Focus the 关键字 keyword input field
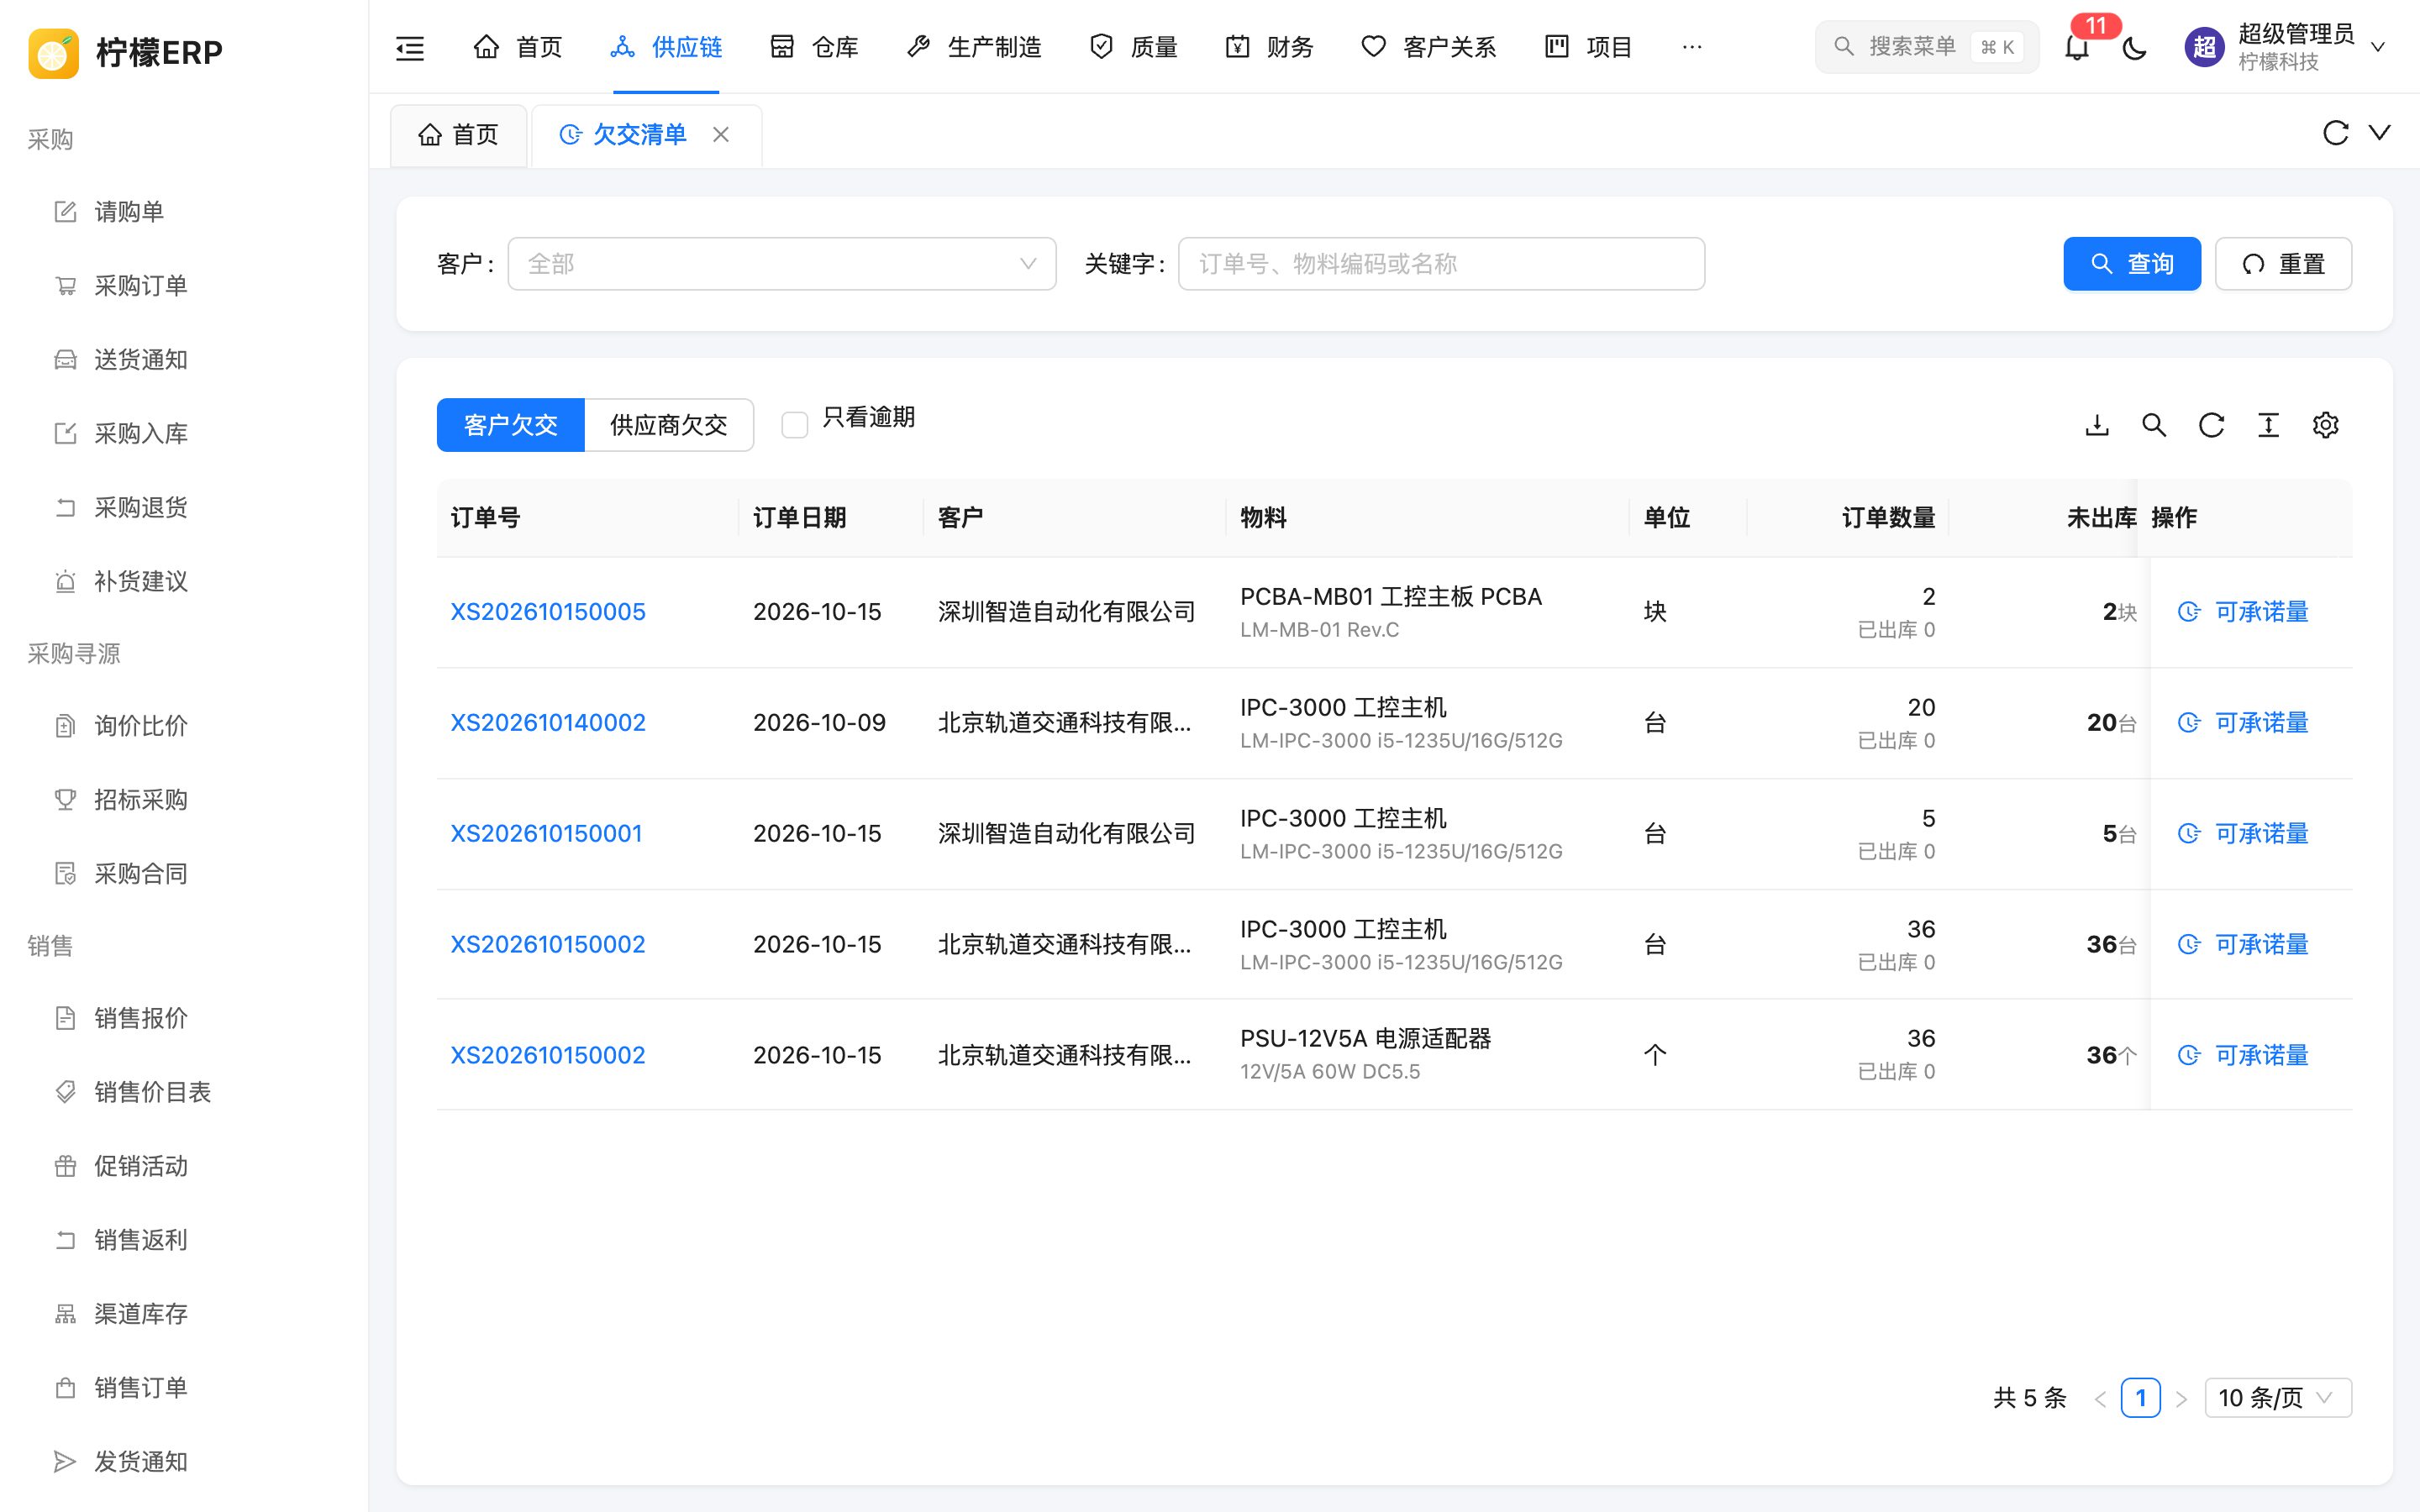 pyautogui.click(x=1441, y=264)
